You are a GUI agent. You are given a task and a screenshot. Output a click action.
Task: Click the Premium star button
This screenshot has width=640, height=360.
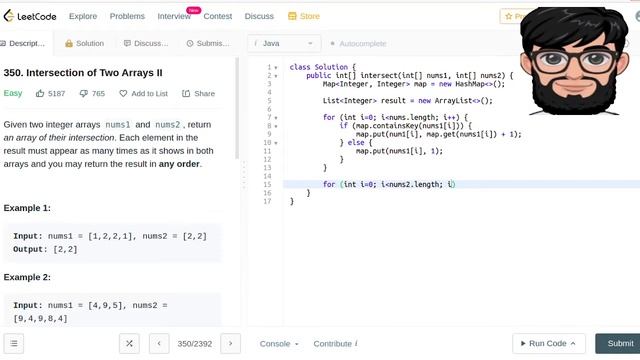[512, 16]
